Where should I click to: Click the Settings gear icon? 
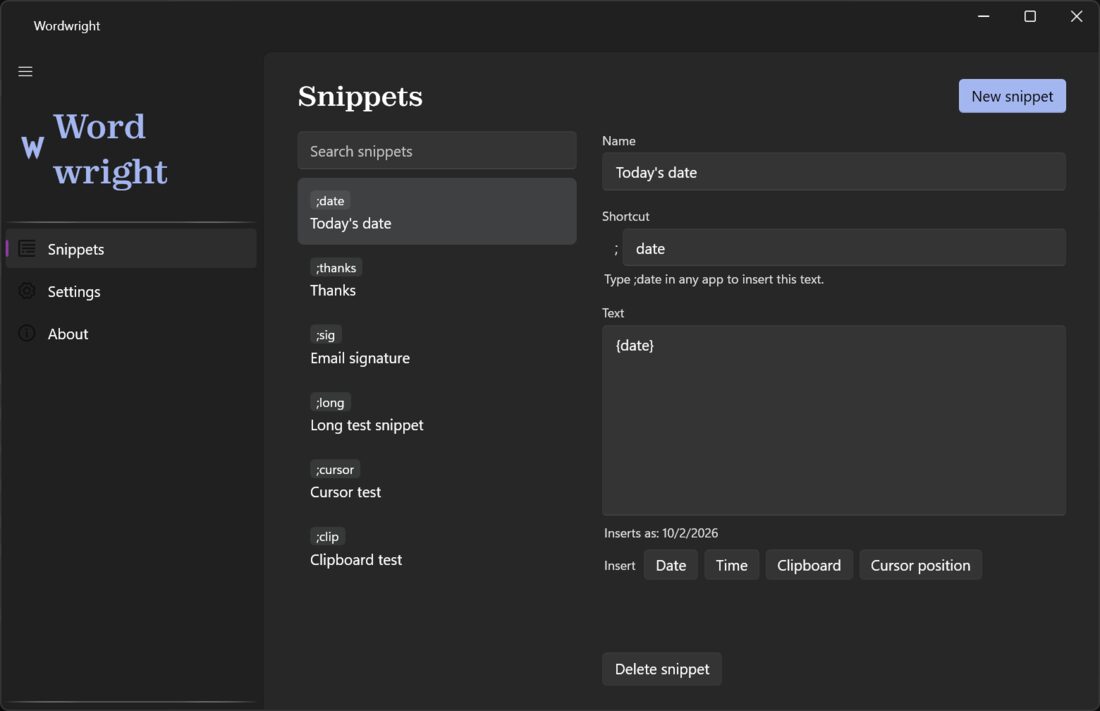[27, 291]
